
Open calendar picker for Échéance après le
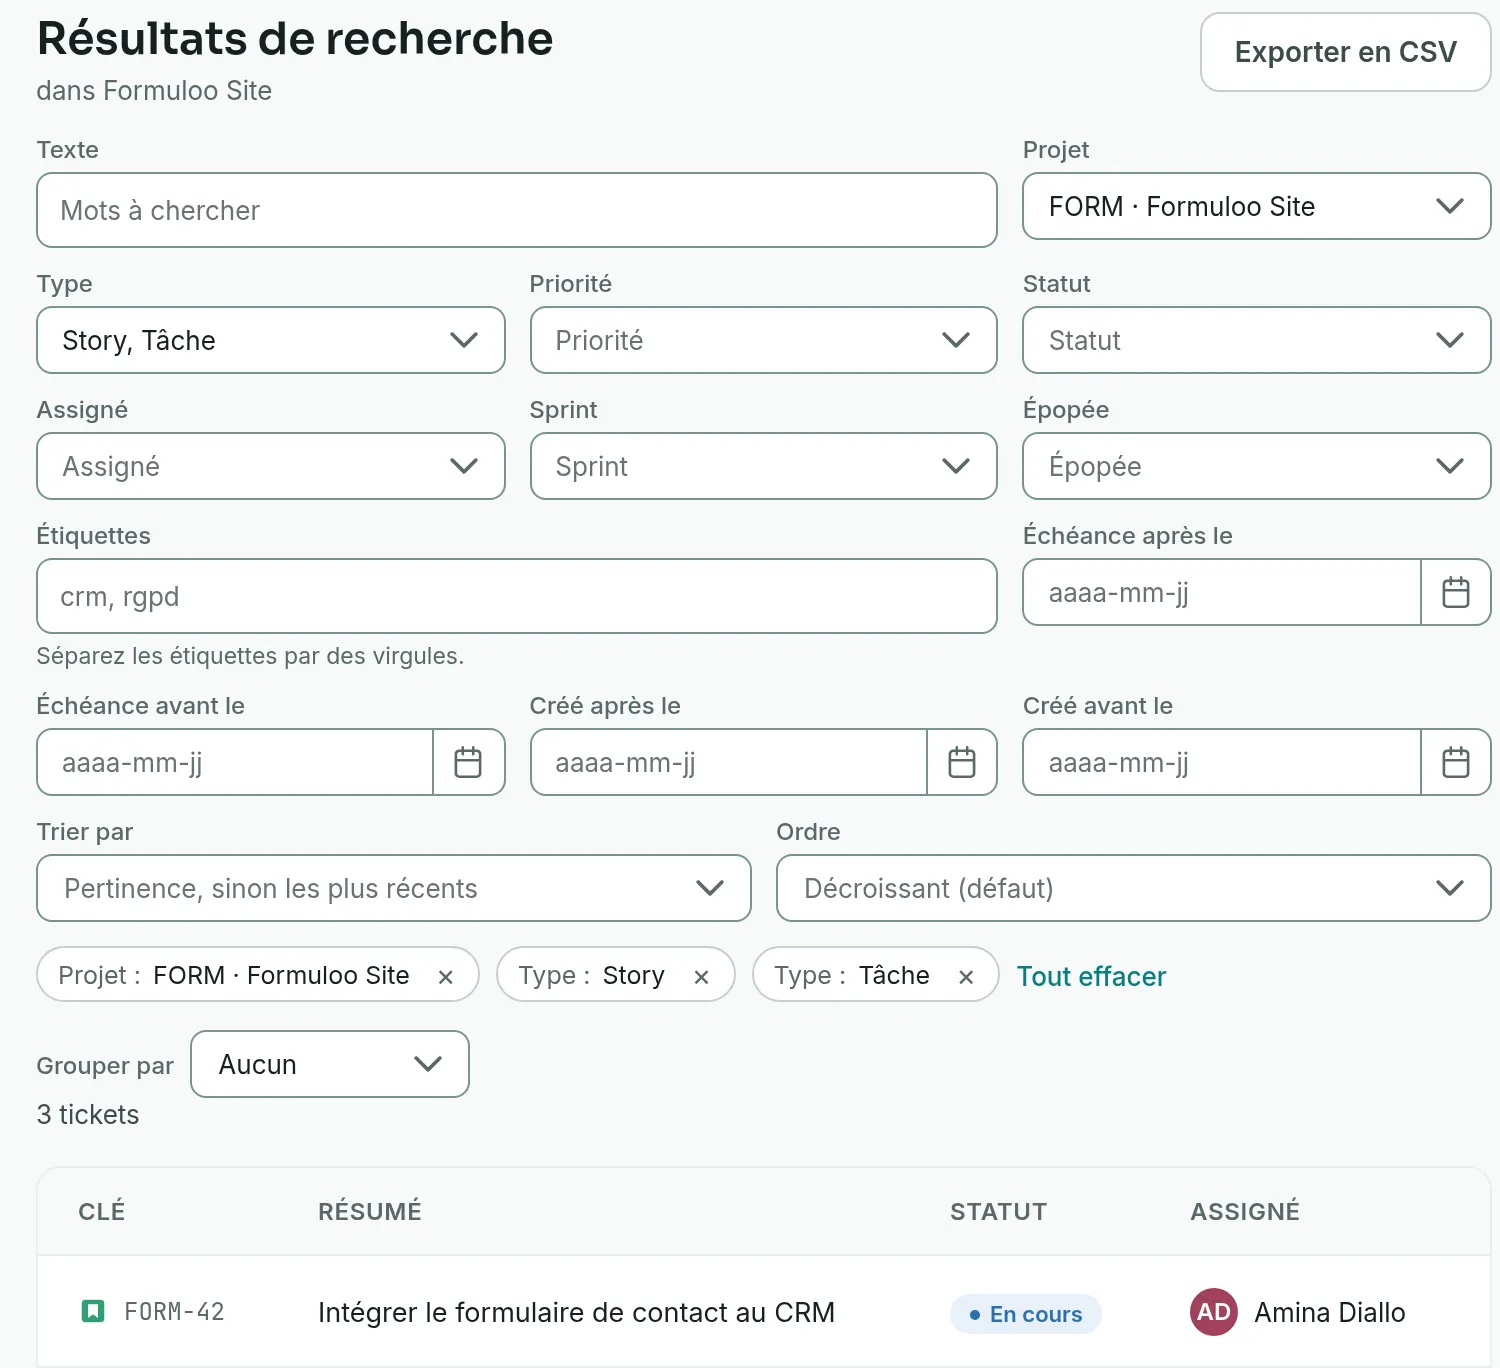click(x=1456, y=592)
